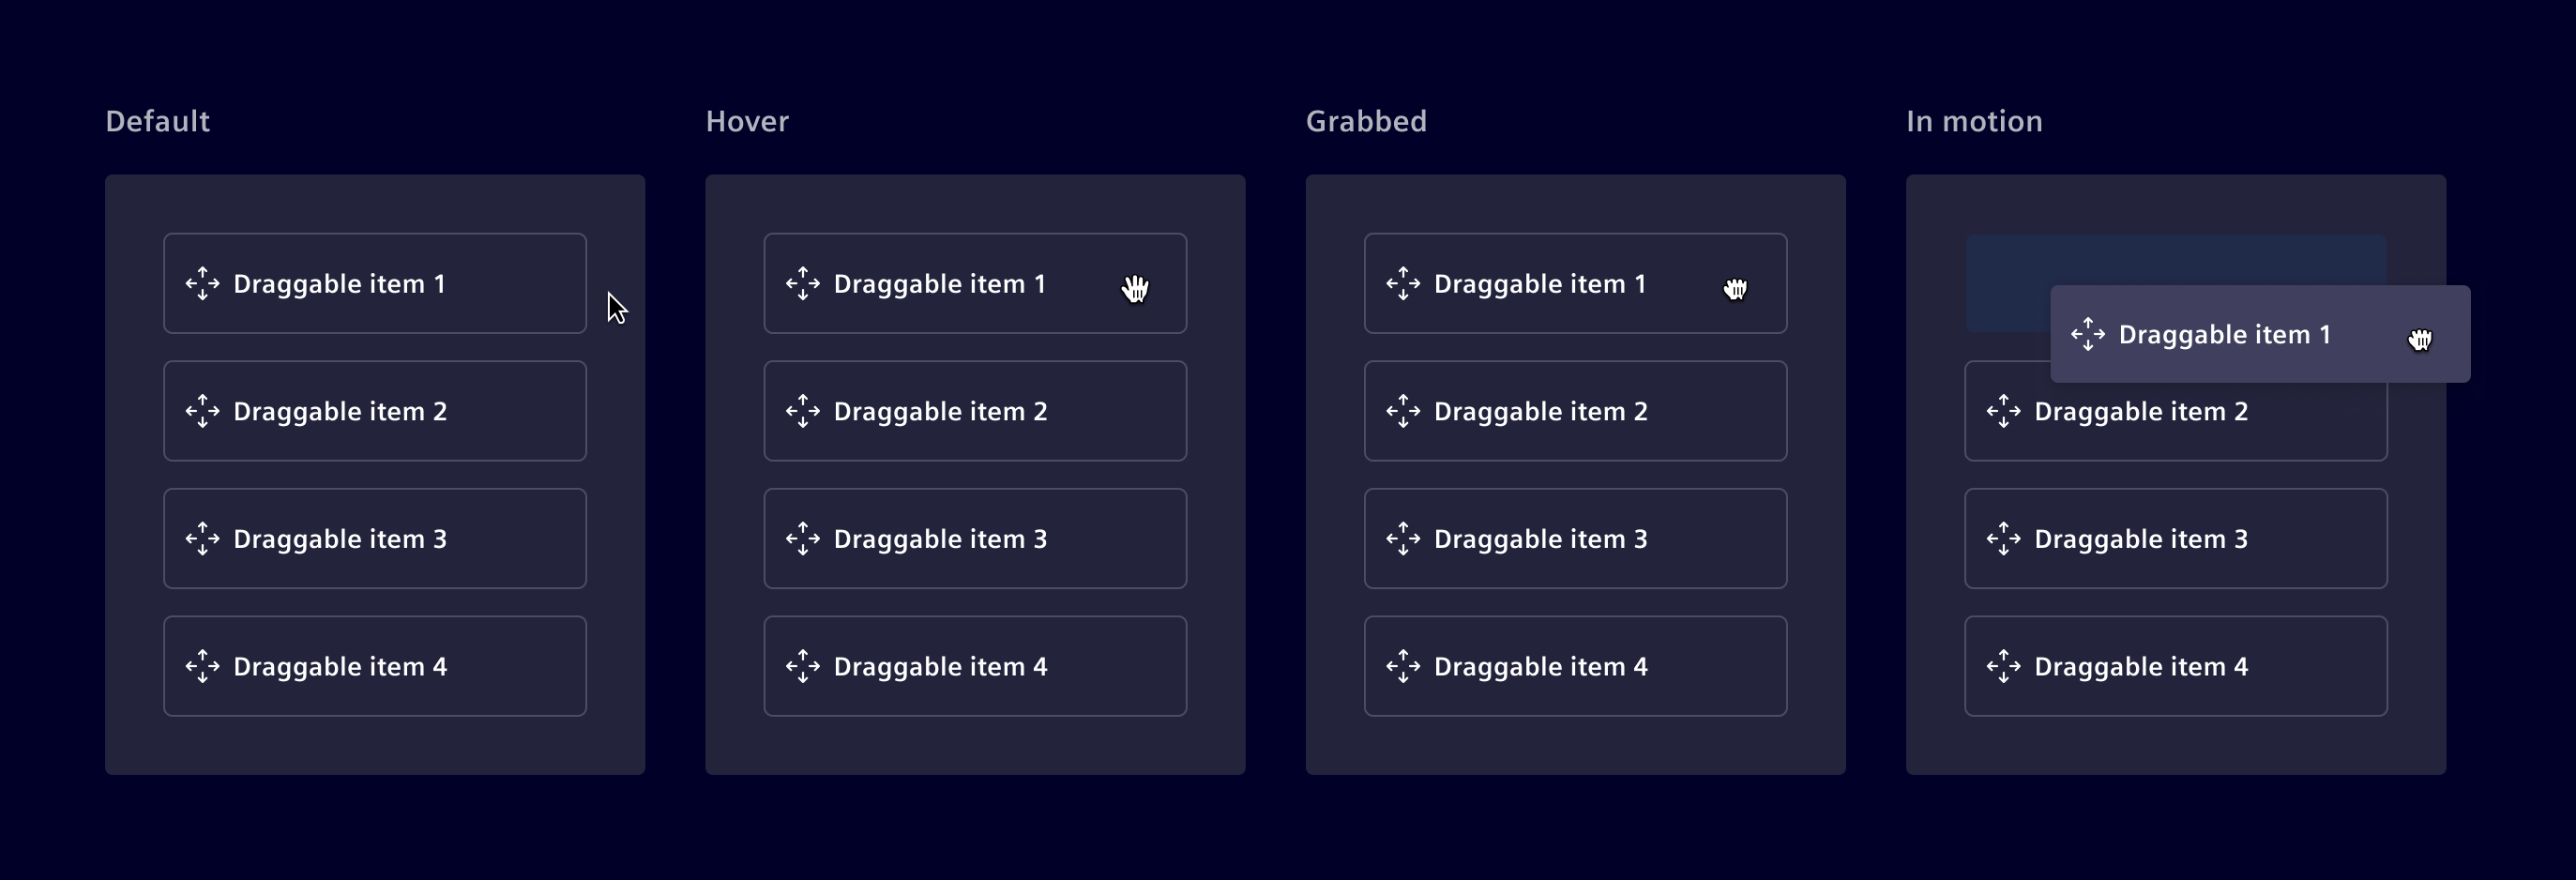Click the Grabbed section heading
This screenshot has width=2576, height=880.
[x=1366, y=121]
